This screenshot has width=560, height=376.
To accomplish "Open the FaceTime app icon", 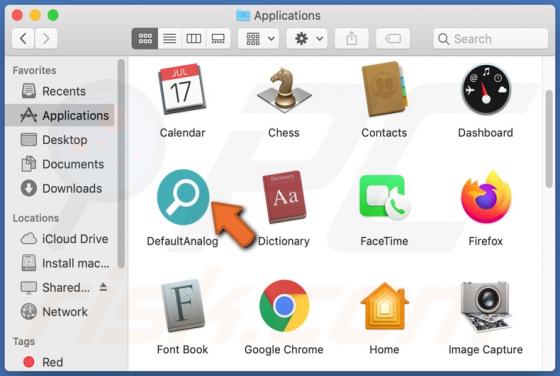I will [385, 197].
